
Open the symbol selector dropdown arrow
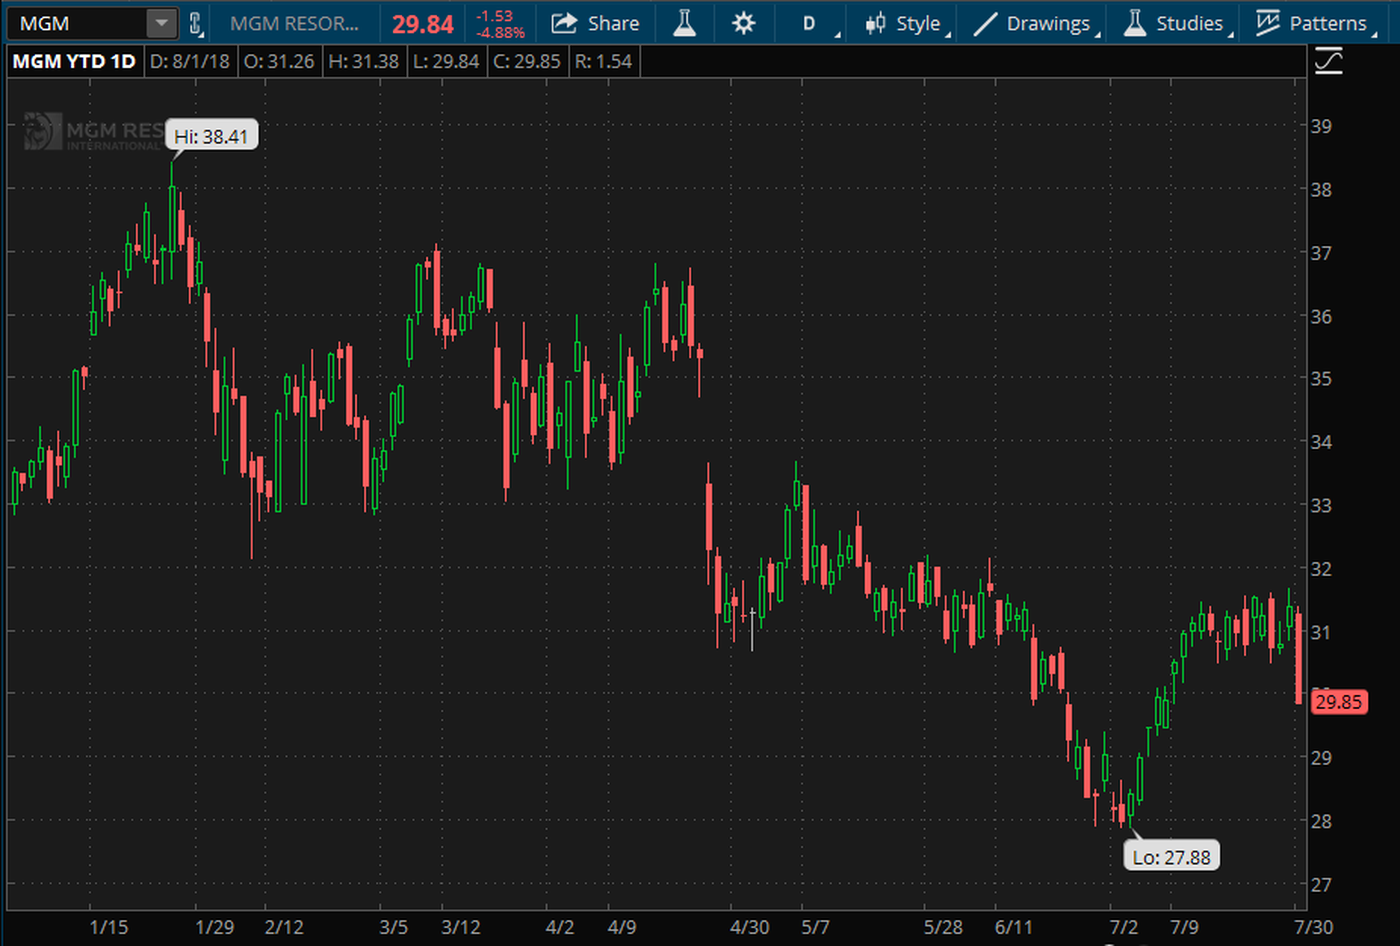pos(161,23)
